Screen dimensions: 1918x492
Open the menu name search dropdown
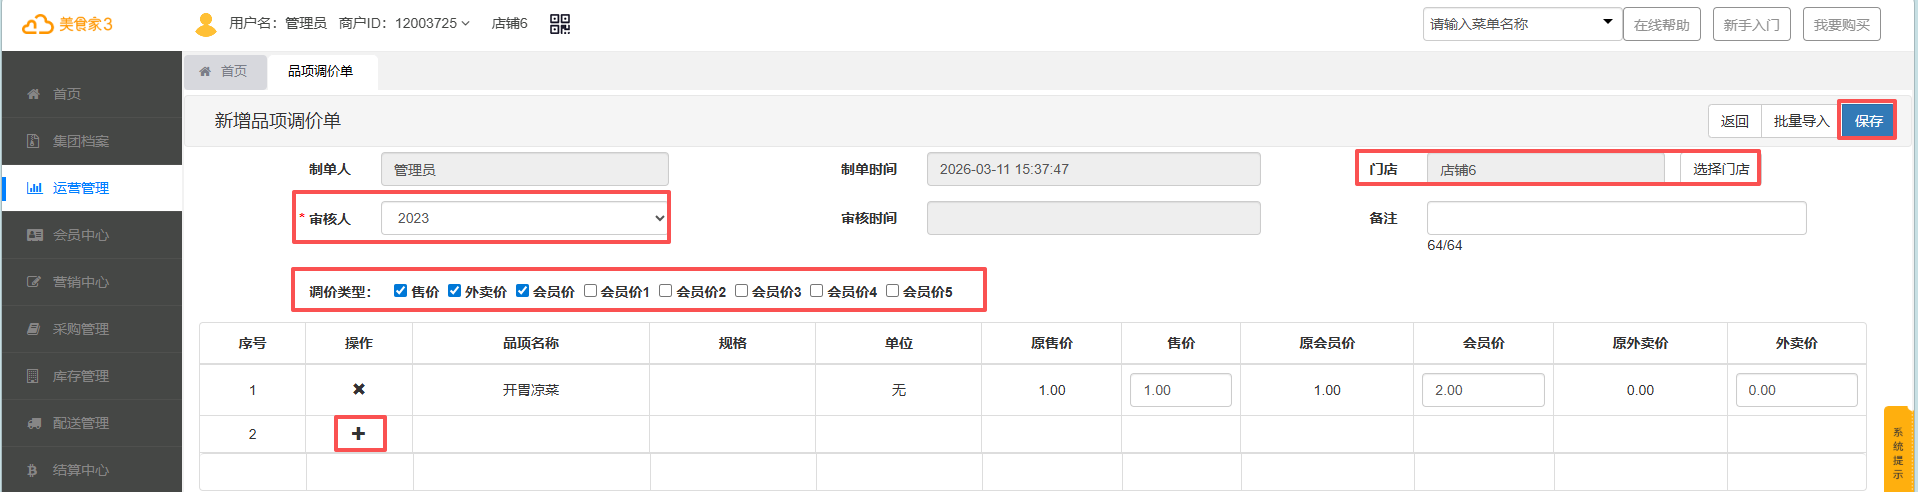[1521, 24]
